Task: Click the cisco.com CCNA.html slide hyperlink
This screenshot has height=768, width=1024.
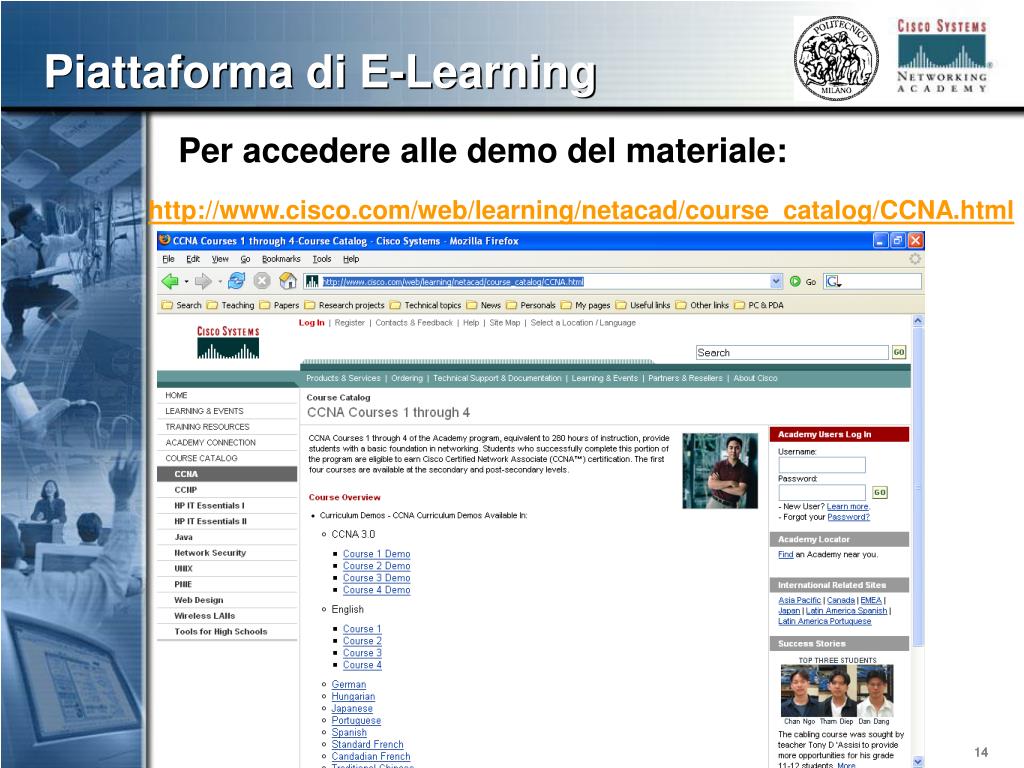Action: tap(581, 210)
